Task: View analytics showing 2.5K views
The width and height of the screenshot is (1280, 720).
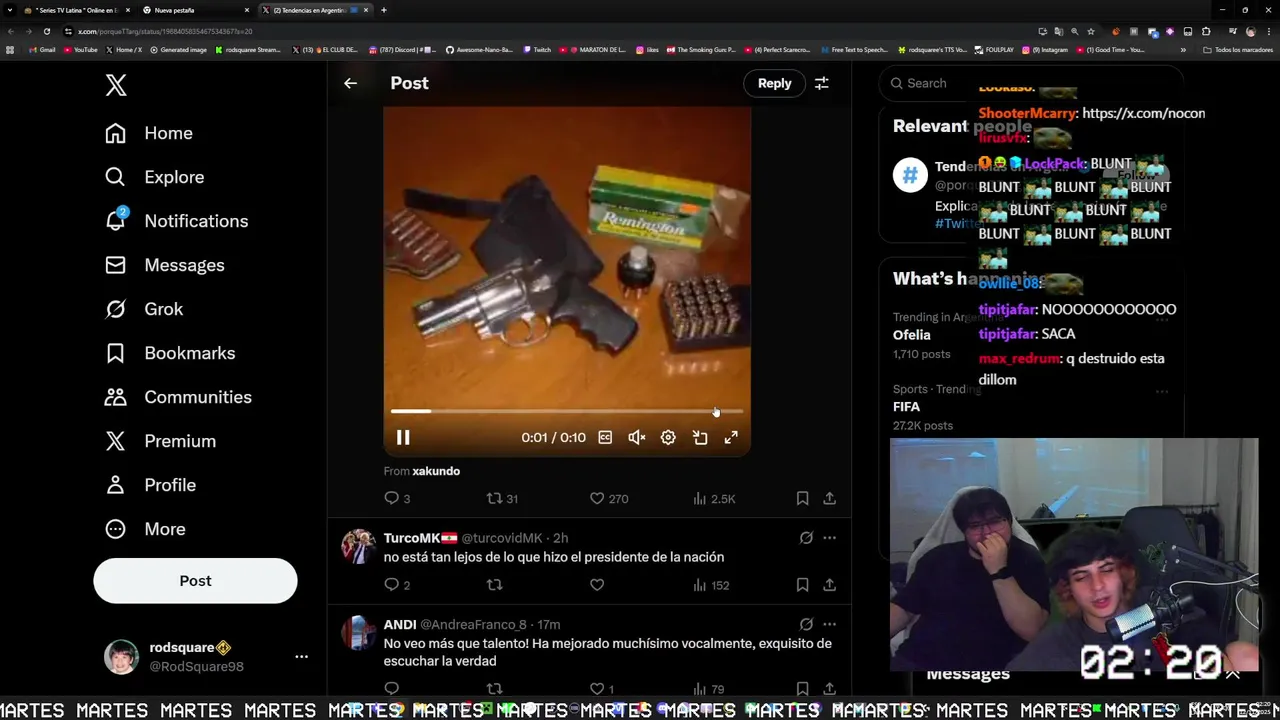Action: [714, 498]
